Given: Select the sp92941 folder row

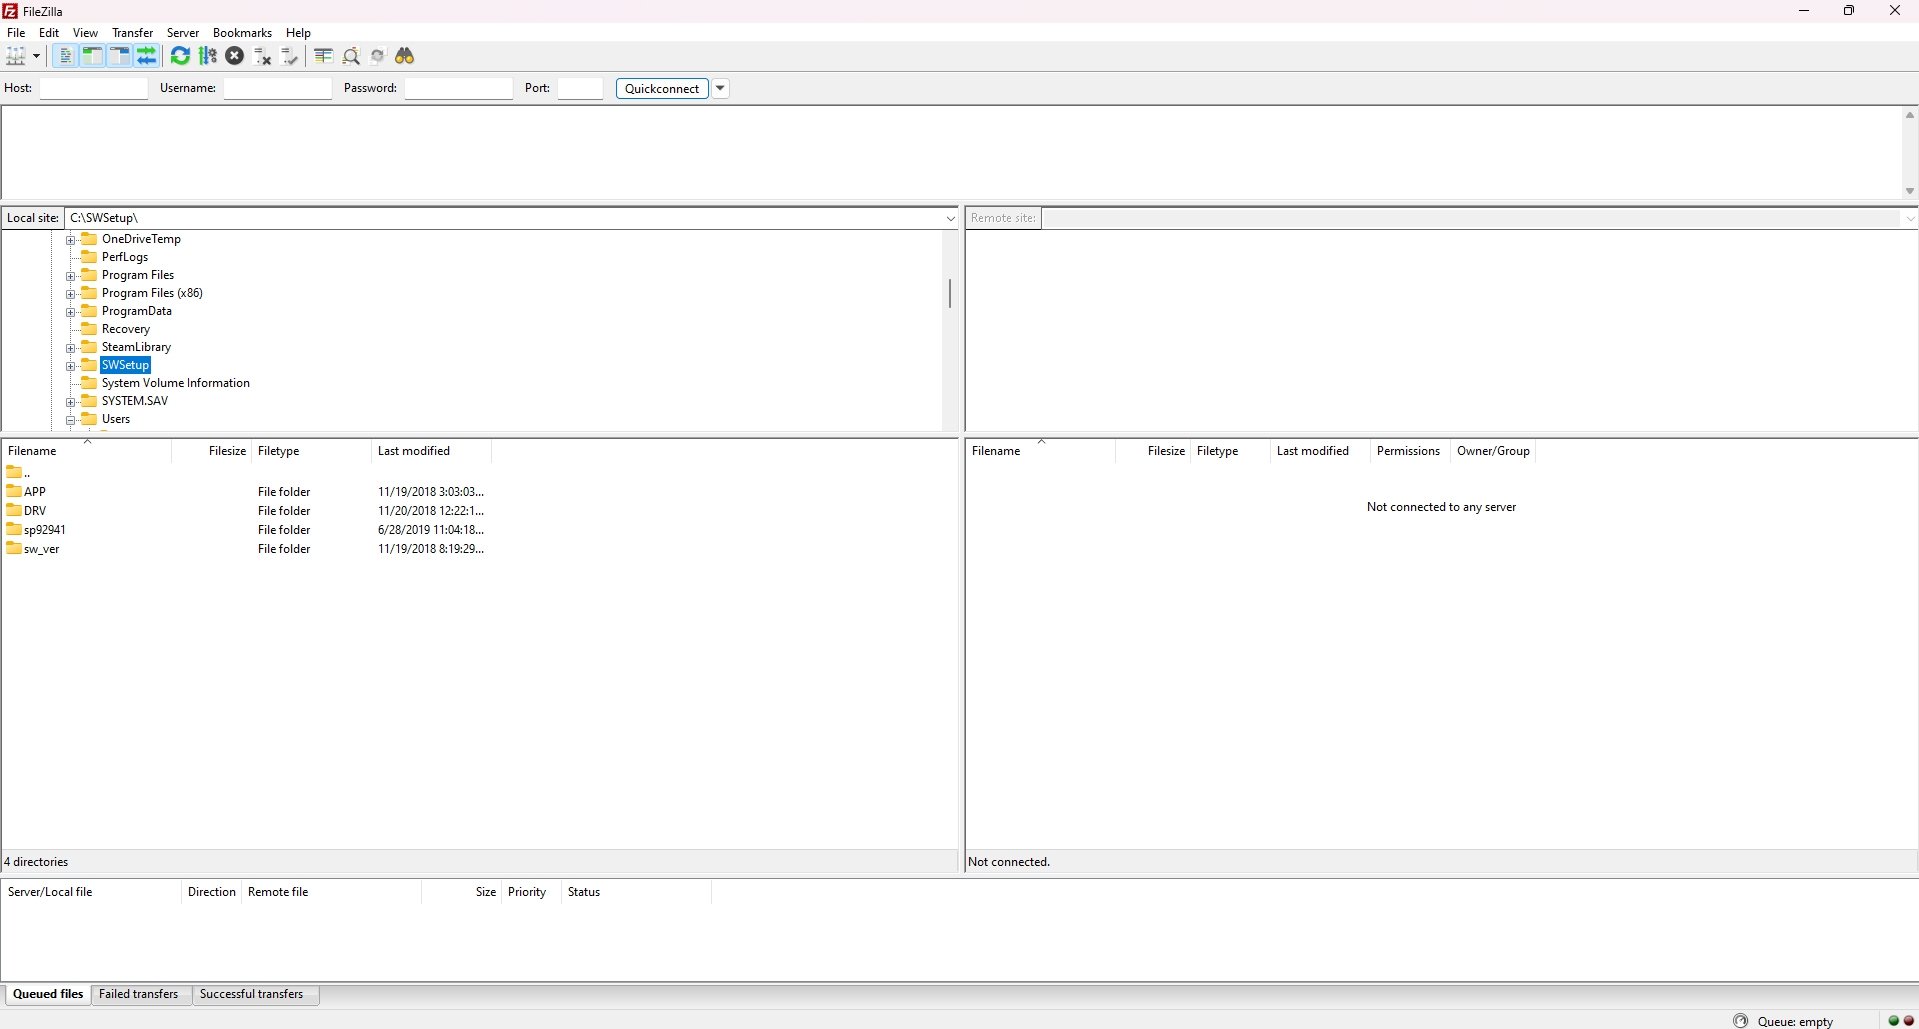Looking at the screenshot, I should click(x=246, y=530).
